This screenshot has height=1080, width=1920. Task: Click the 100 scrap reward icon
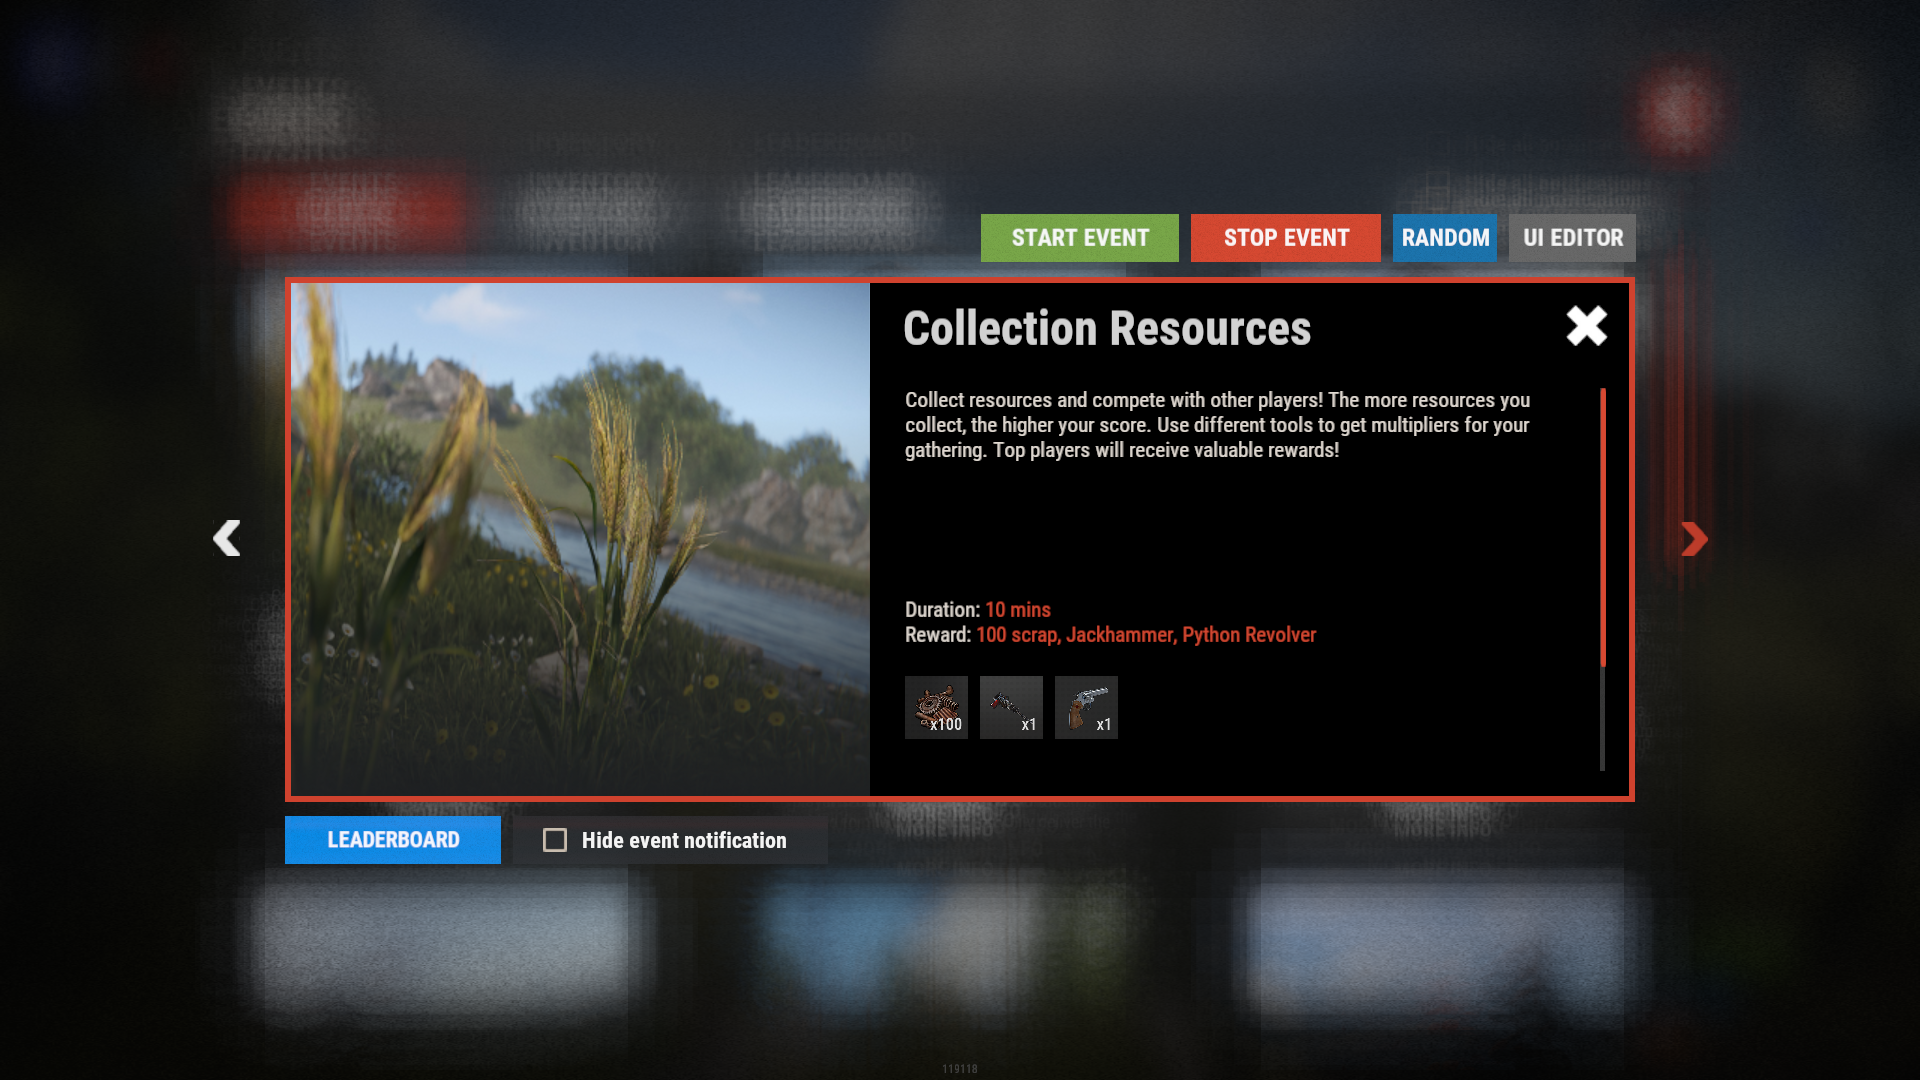(936, 707)
